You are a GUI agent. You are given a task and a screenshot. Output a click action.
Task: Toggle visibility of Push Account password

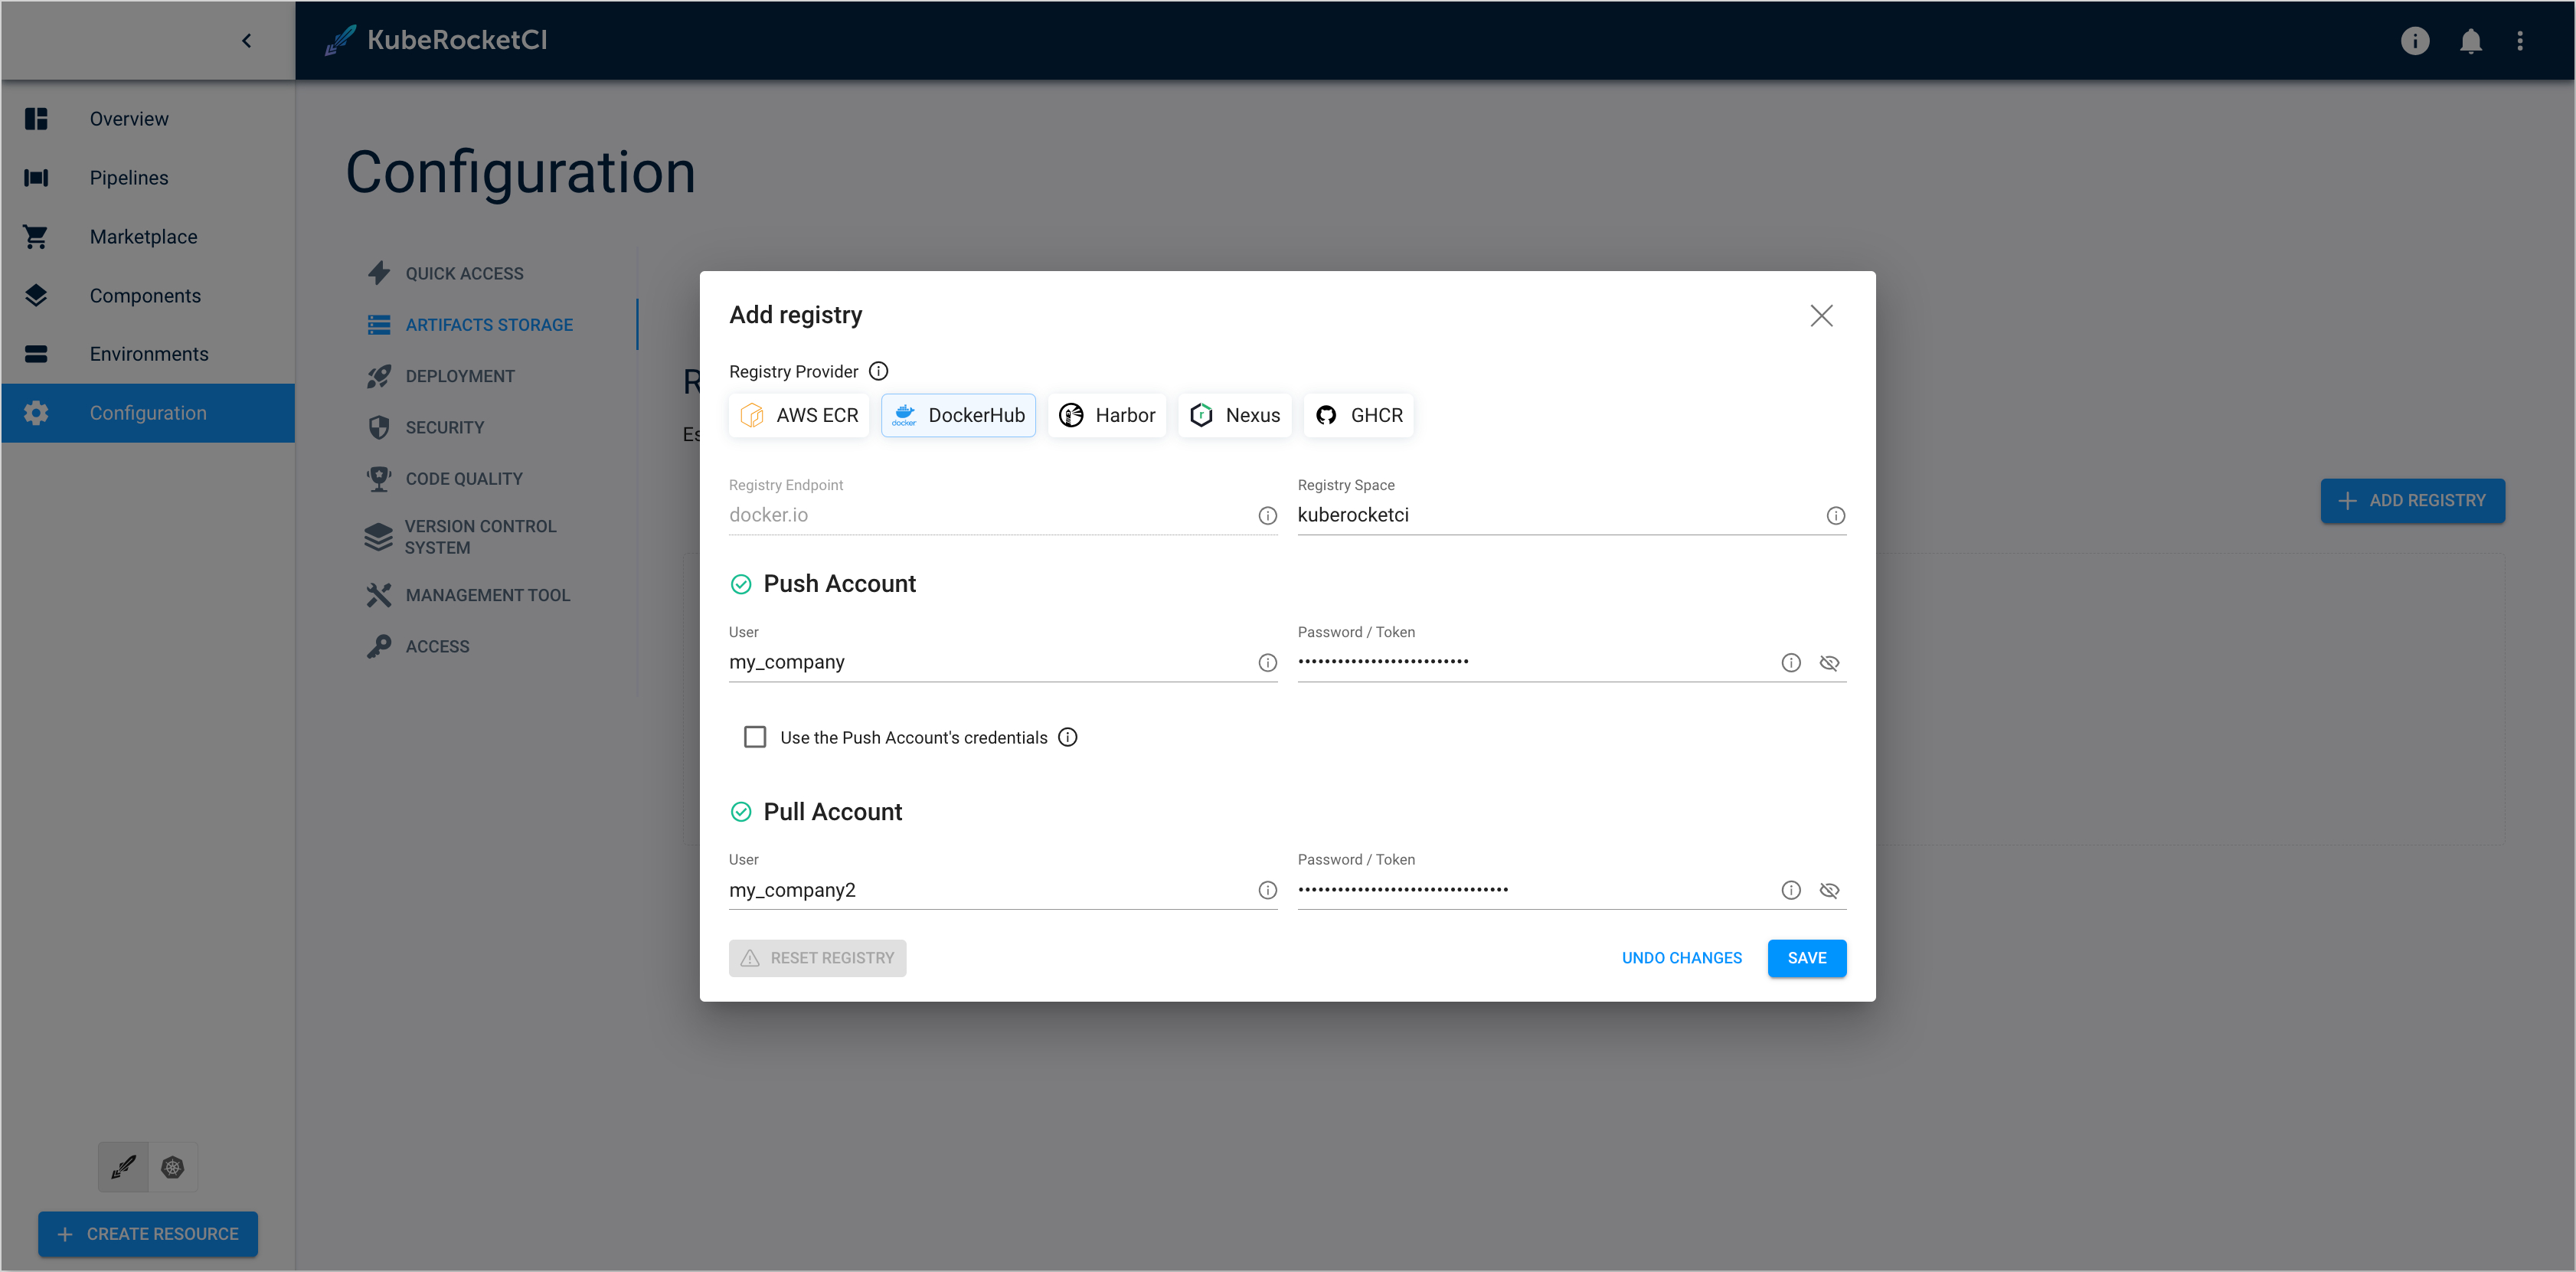point(1830,662)
